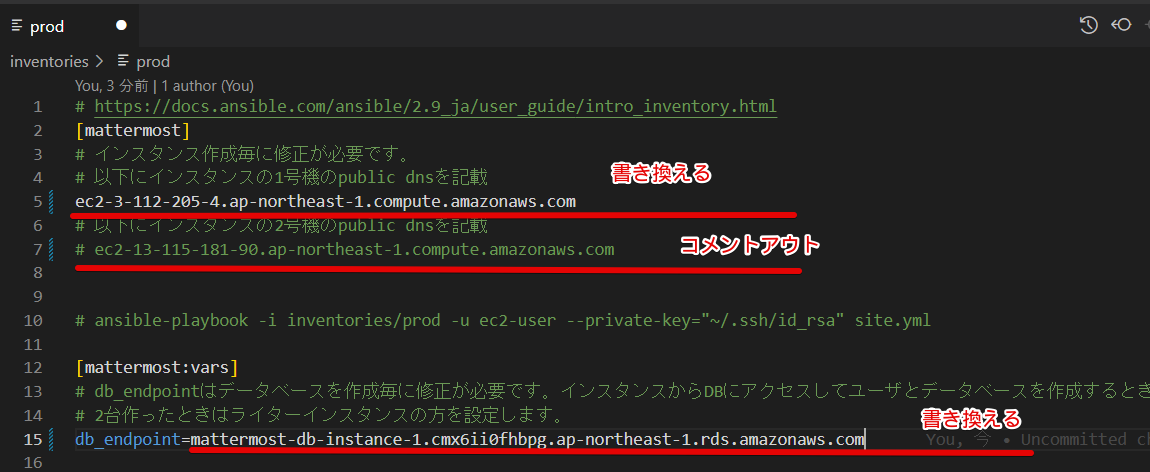Go to previous change arrow icon
Screen dimensions: 1150x472
(1121, 26)
